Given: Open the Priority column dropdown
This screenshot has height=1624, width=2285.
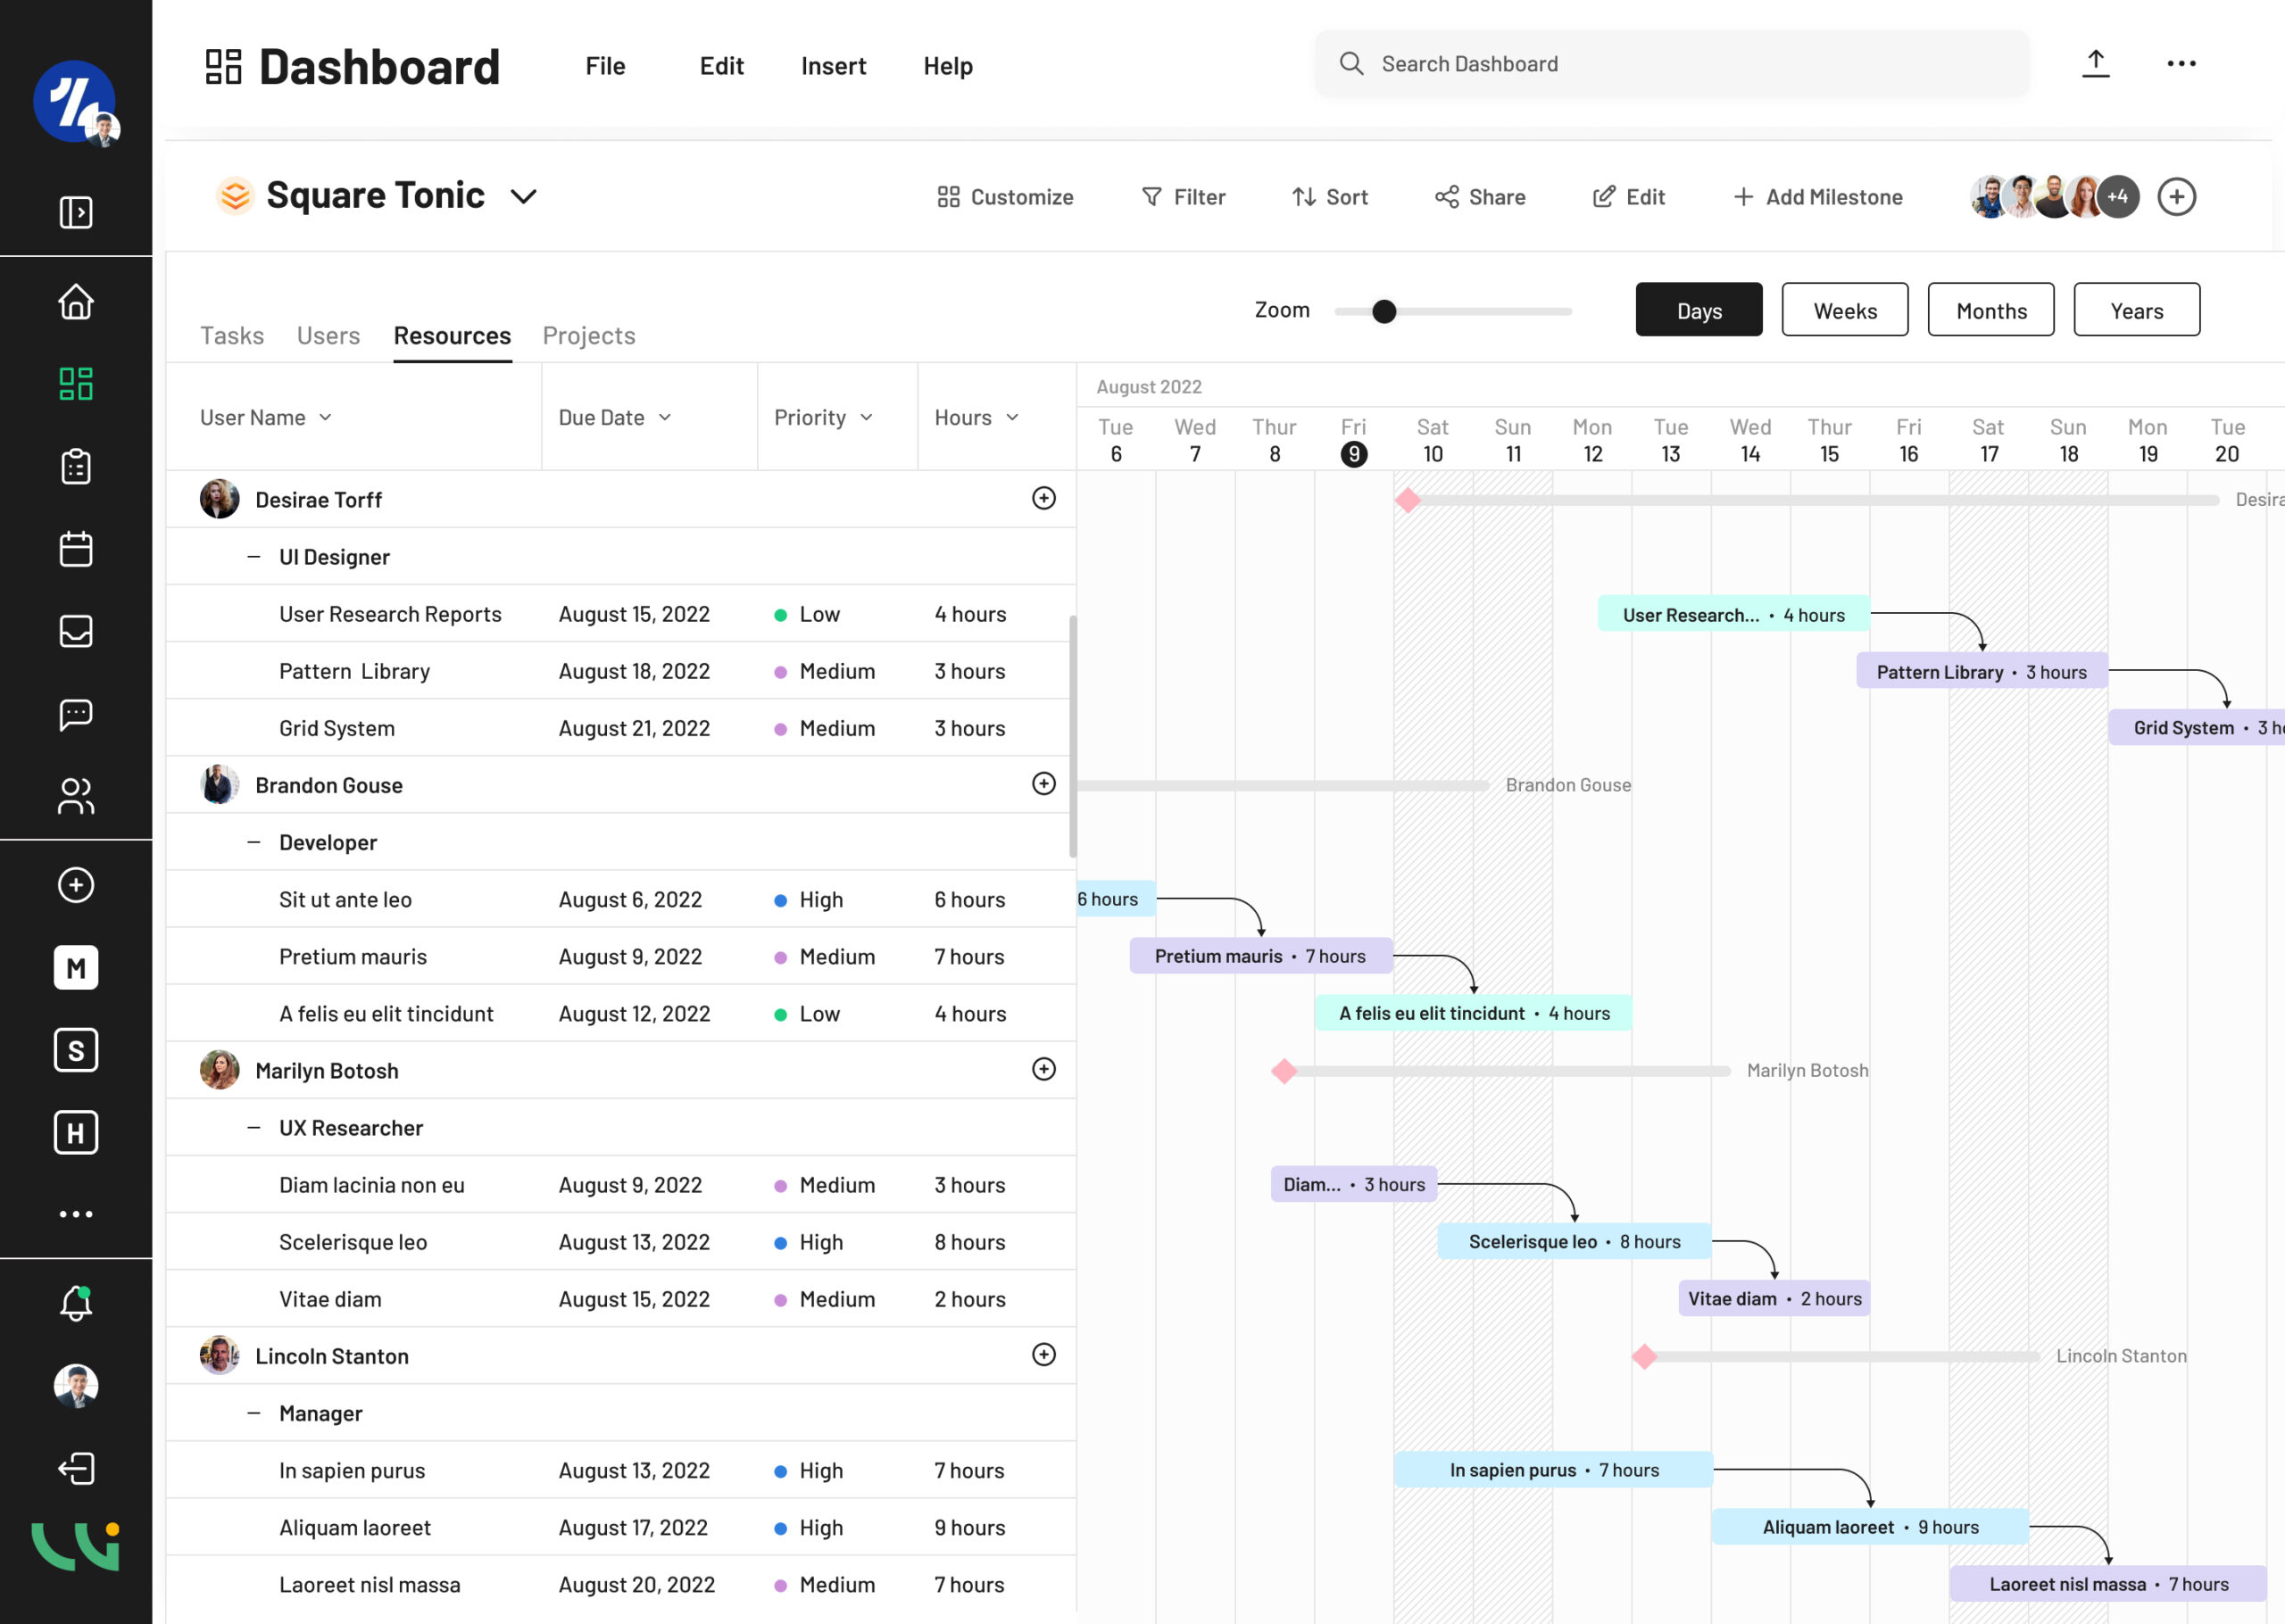Looking at the screenshot, I should tap(866, 418).
